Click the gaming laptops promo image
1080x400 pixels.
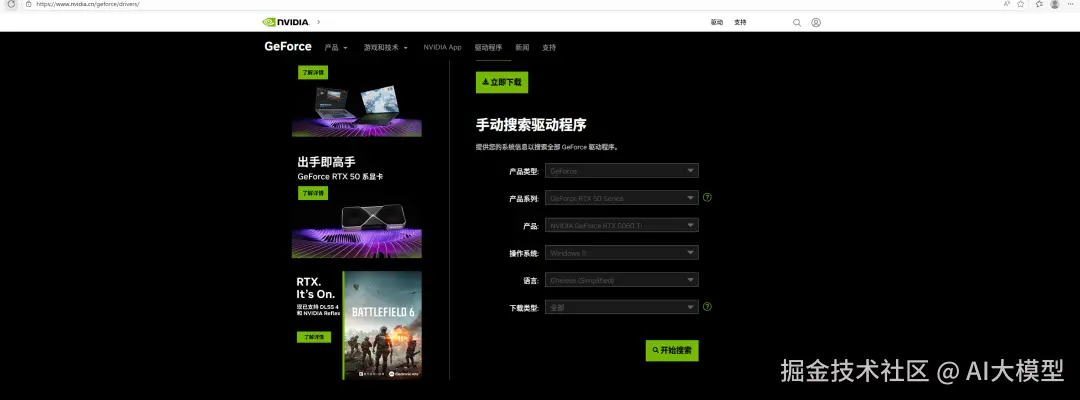coord(357,109)
